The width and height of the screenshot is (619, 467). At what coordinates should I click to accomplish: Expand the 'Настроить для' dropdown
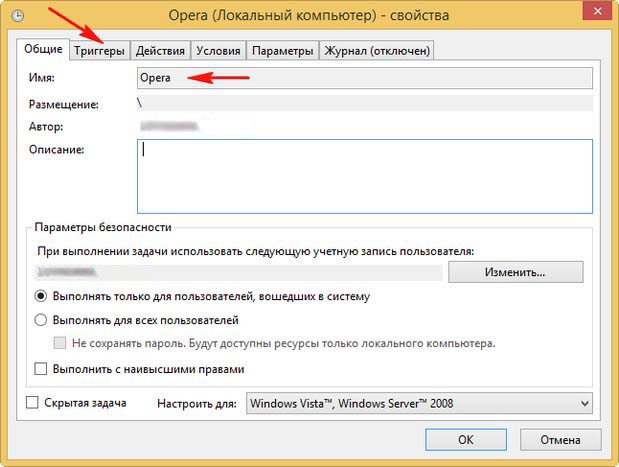click(x=419, y=403)
